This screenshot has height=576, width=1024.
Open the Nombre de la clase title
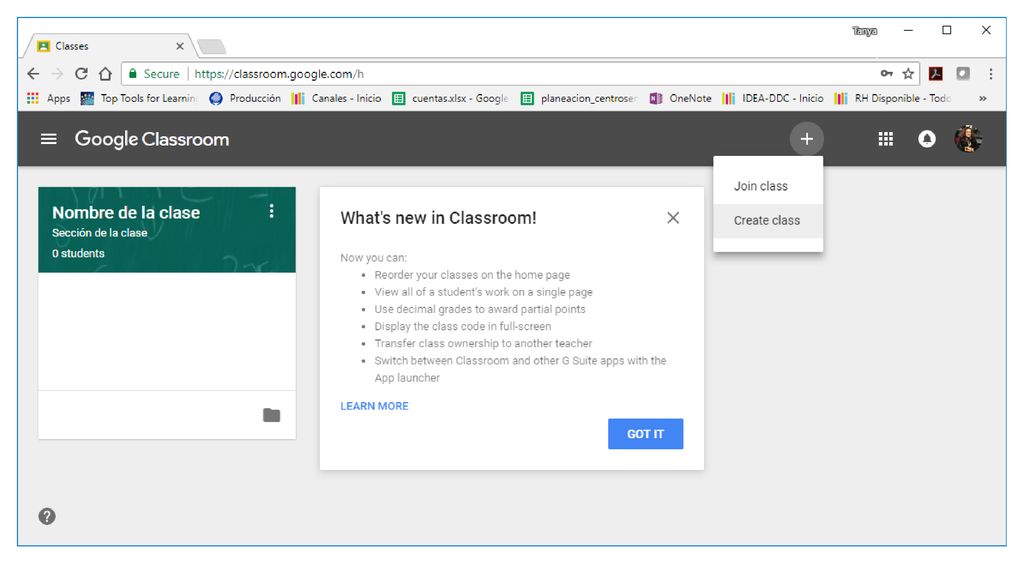point(126,212)
